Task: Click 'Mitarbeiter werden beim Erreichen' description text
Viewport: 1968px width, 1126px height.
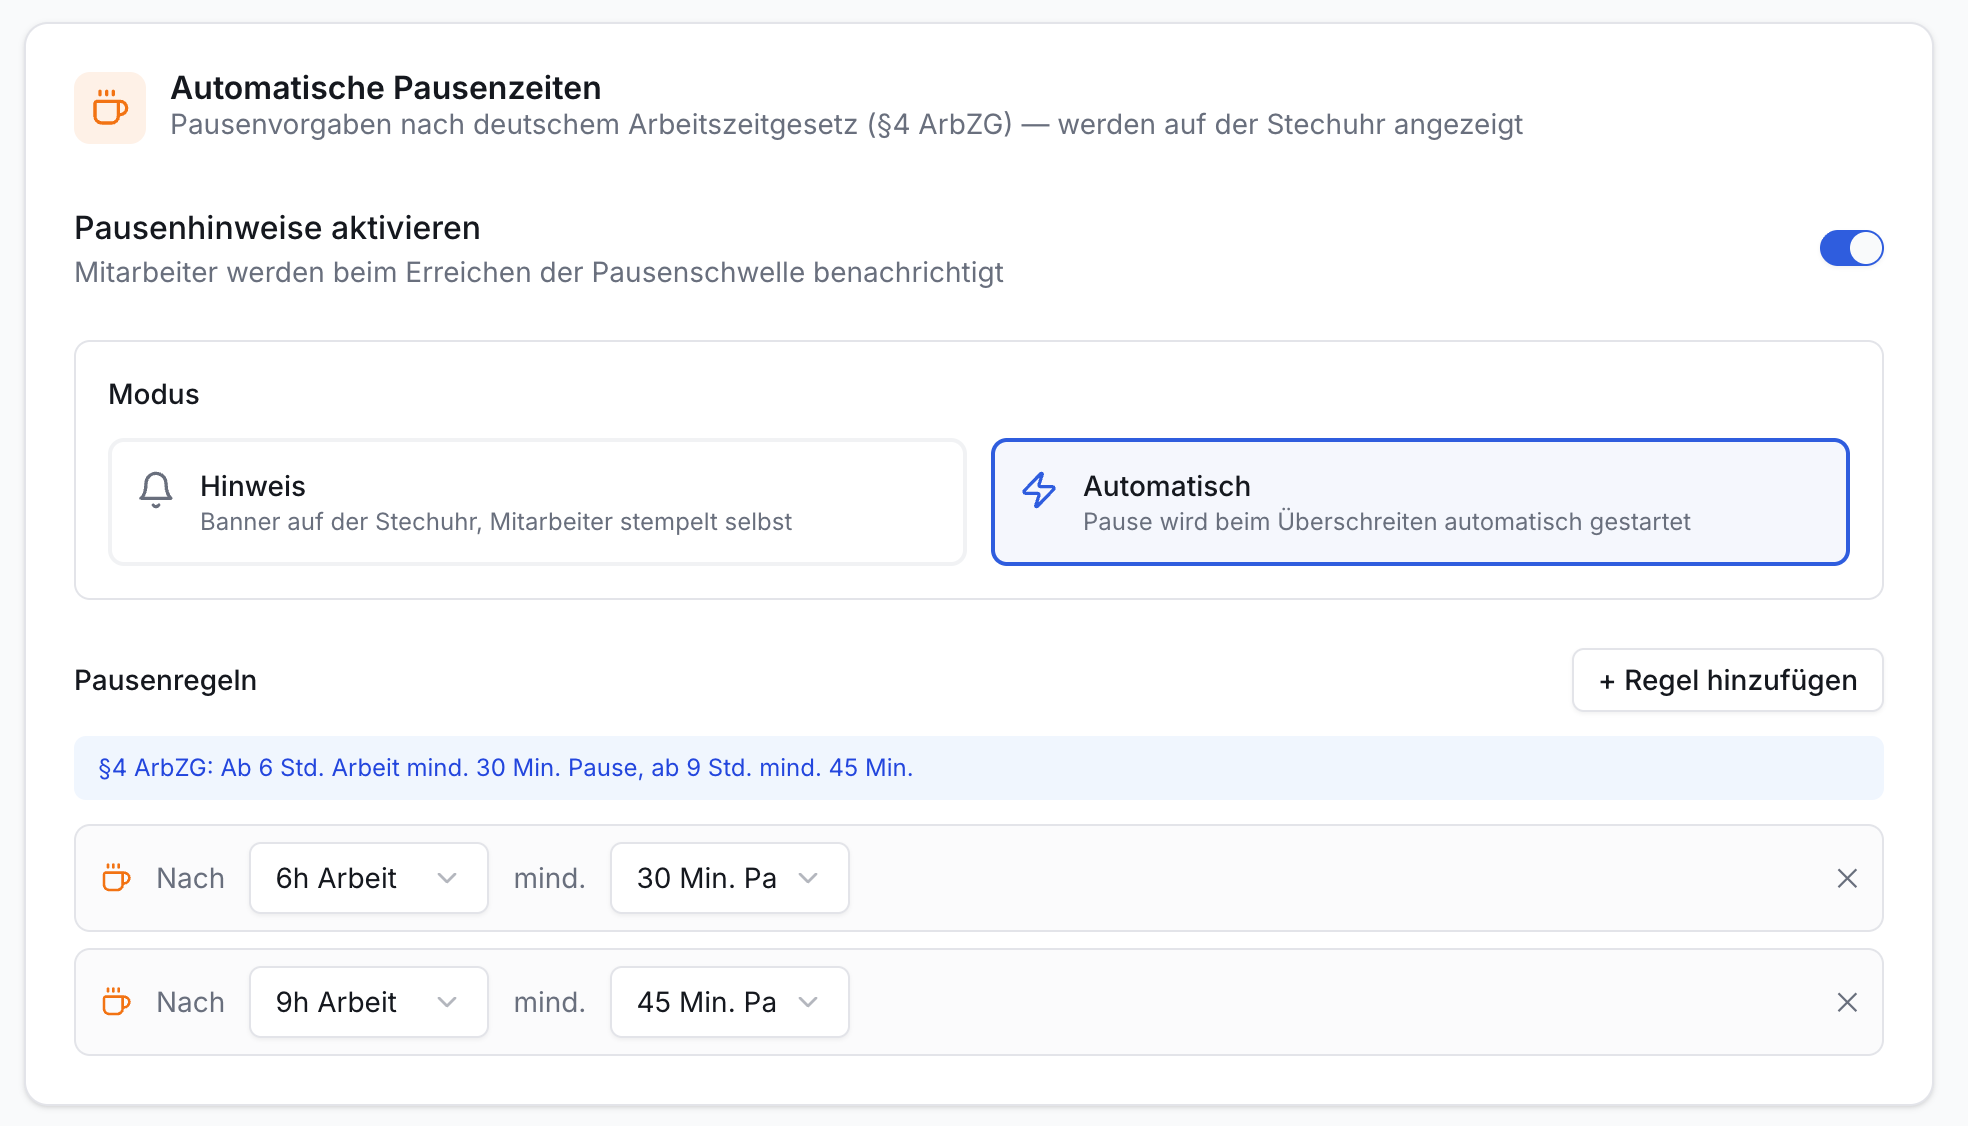Action: pos(539,272)
